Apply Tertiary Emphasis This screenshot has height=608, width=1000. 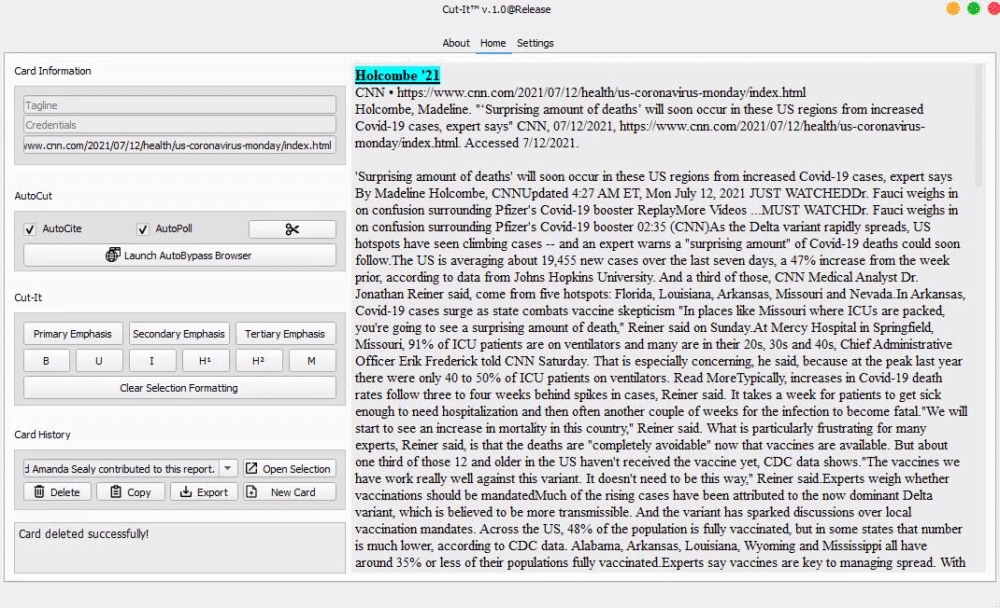(x=285, y=334)
